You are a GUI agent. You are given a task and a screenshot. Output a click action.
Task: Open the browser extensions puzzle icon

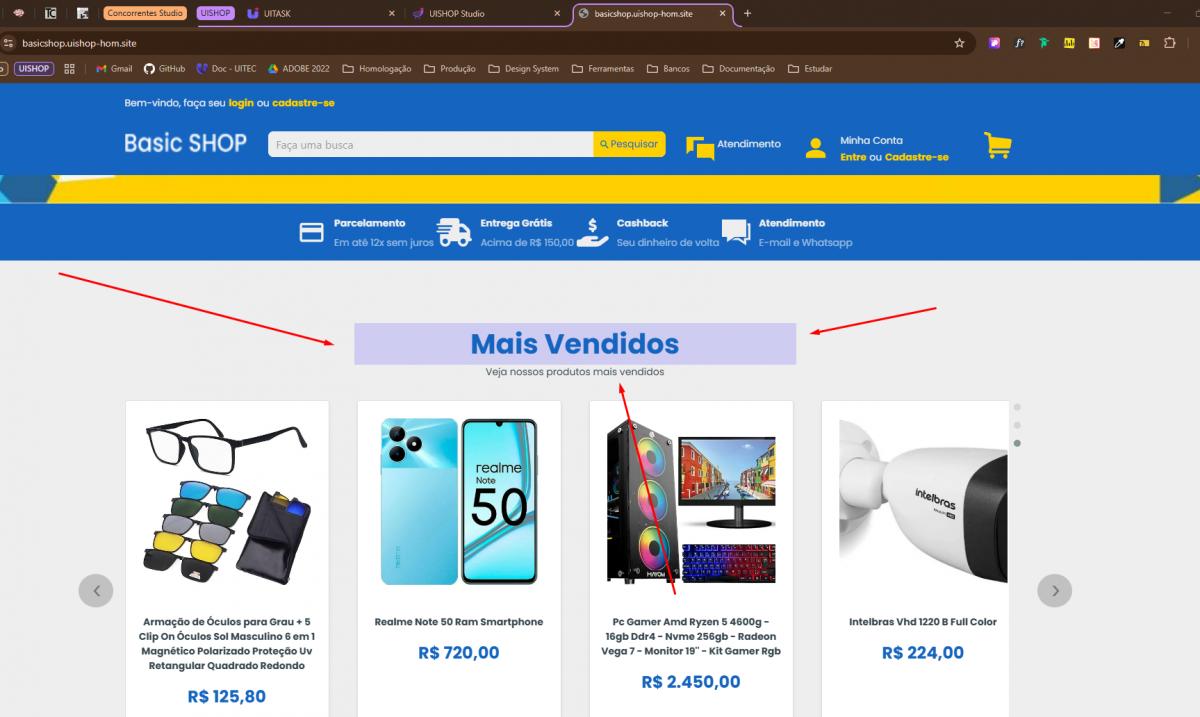click(x=1169, y=43)
